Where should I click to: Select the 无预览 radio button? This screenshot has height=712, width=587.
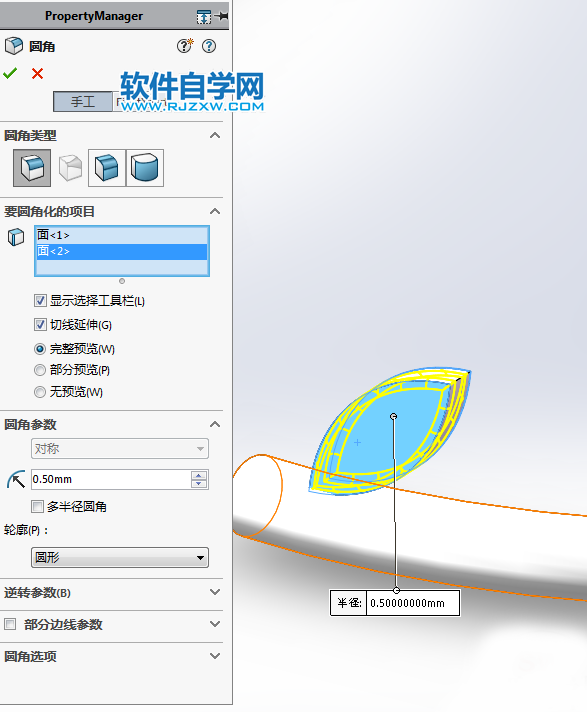(40, 392)
